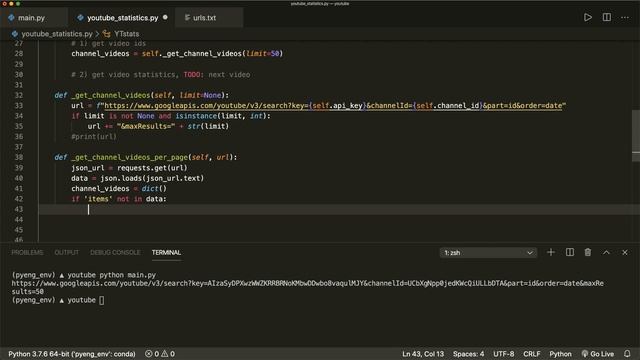The width and height of the screenshot is (640, 360).
Task: Open notifications bell in status bar
Action: [627, 353]
